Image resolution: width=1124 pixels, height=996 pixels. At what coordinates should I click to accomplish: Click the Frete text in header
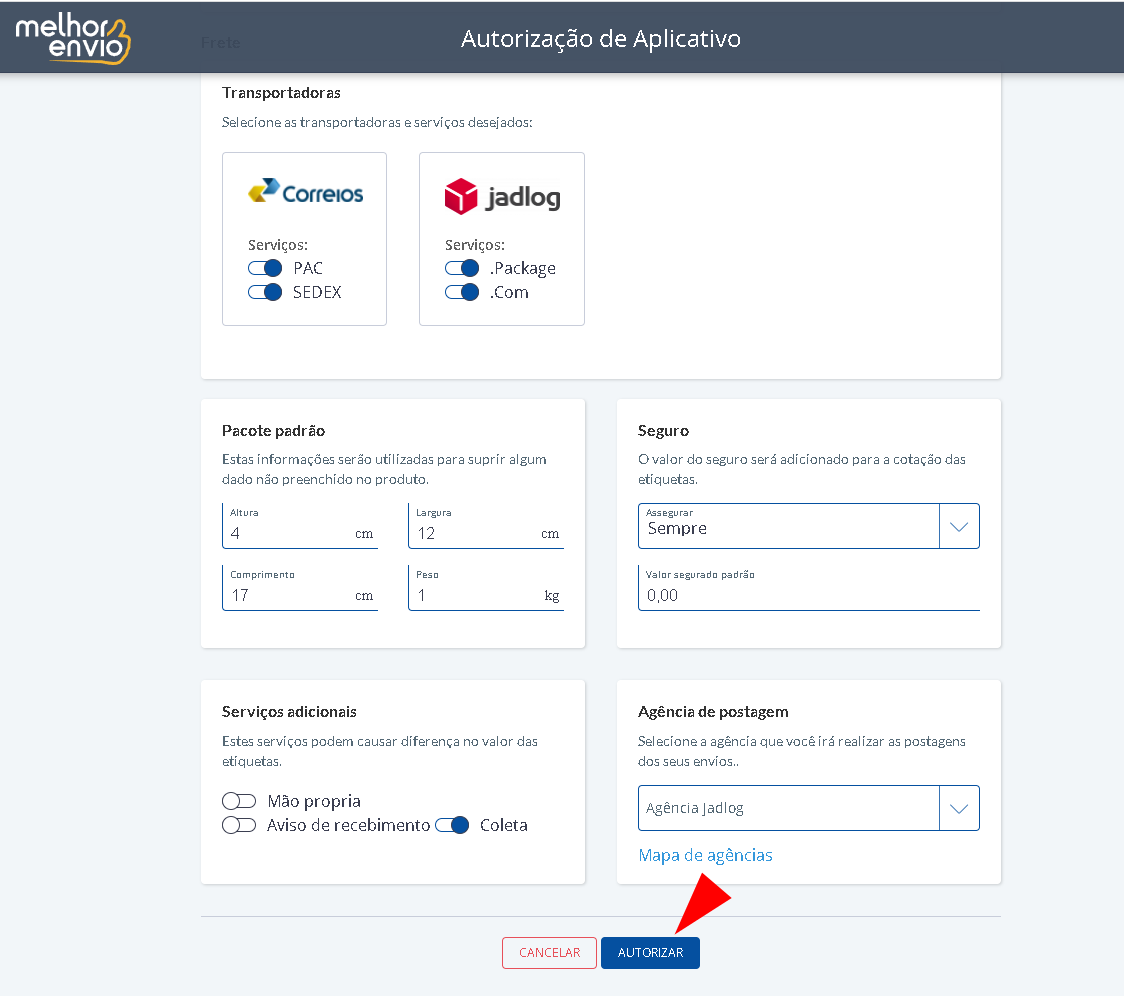click(221, 43)
